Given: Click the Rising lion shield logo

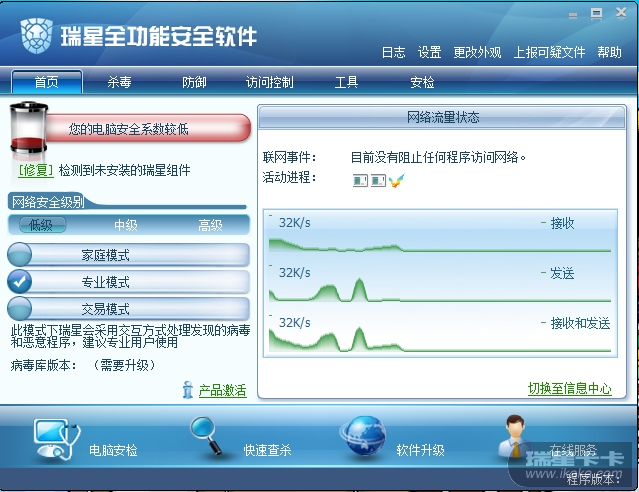Looking at the screenshot, I should (36, 35).
